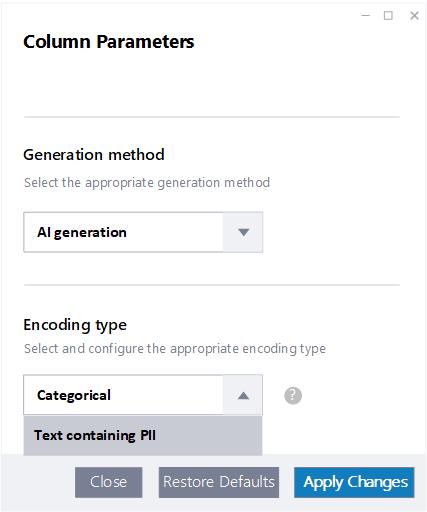Screen dimensions: 427x512
Task: Collapse the Encoding type dropdown arrow
Action: point(243,395)
